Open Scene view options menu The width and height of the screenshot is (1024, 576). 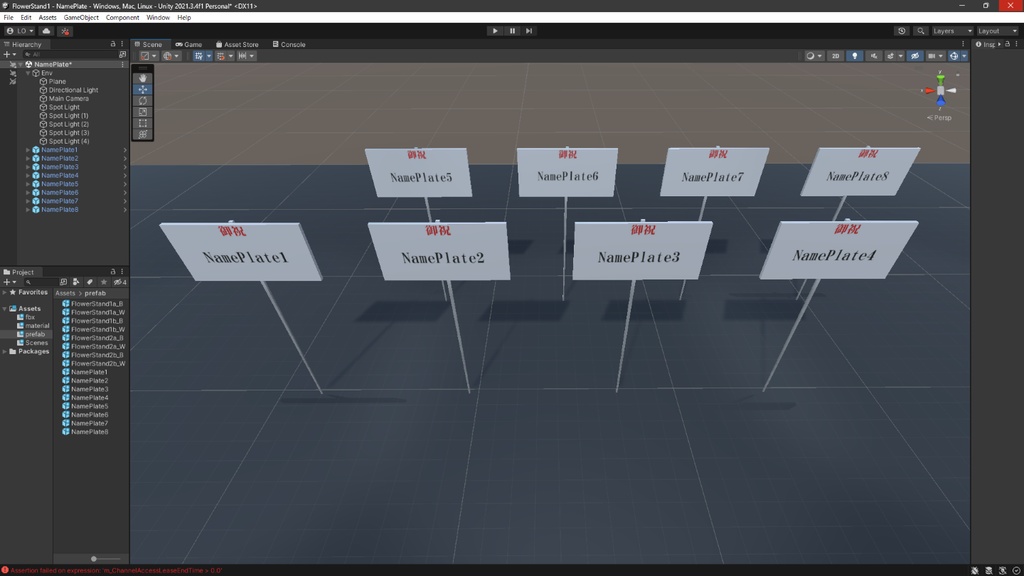tap(963, 44)
